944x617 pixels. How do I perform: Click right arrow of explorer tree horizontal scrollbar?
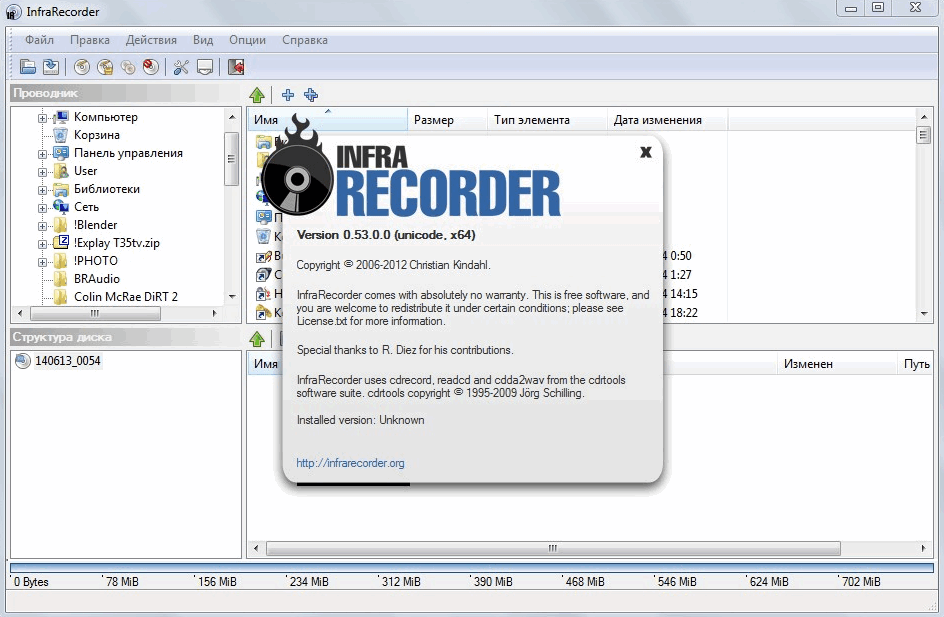click(x=214, y=313)
